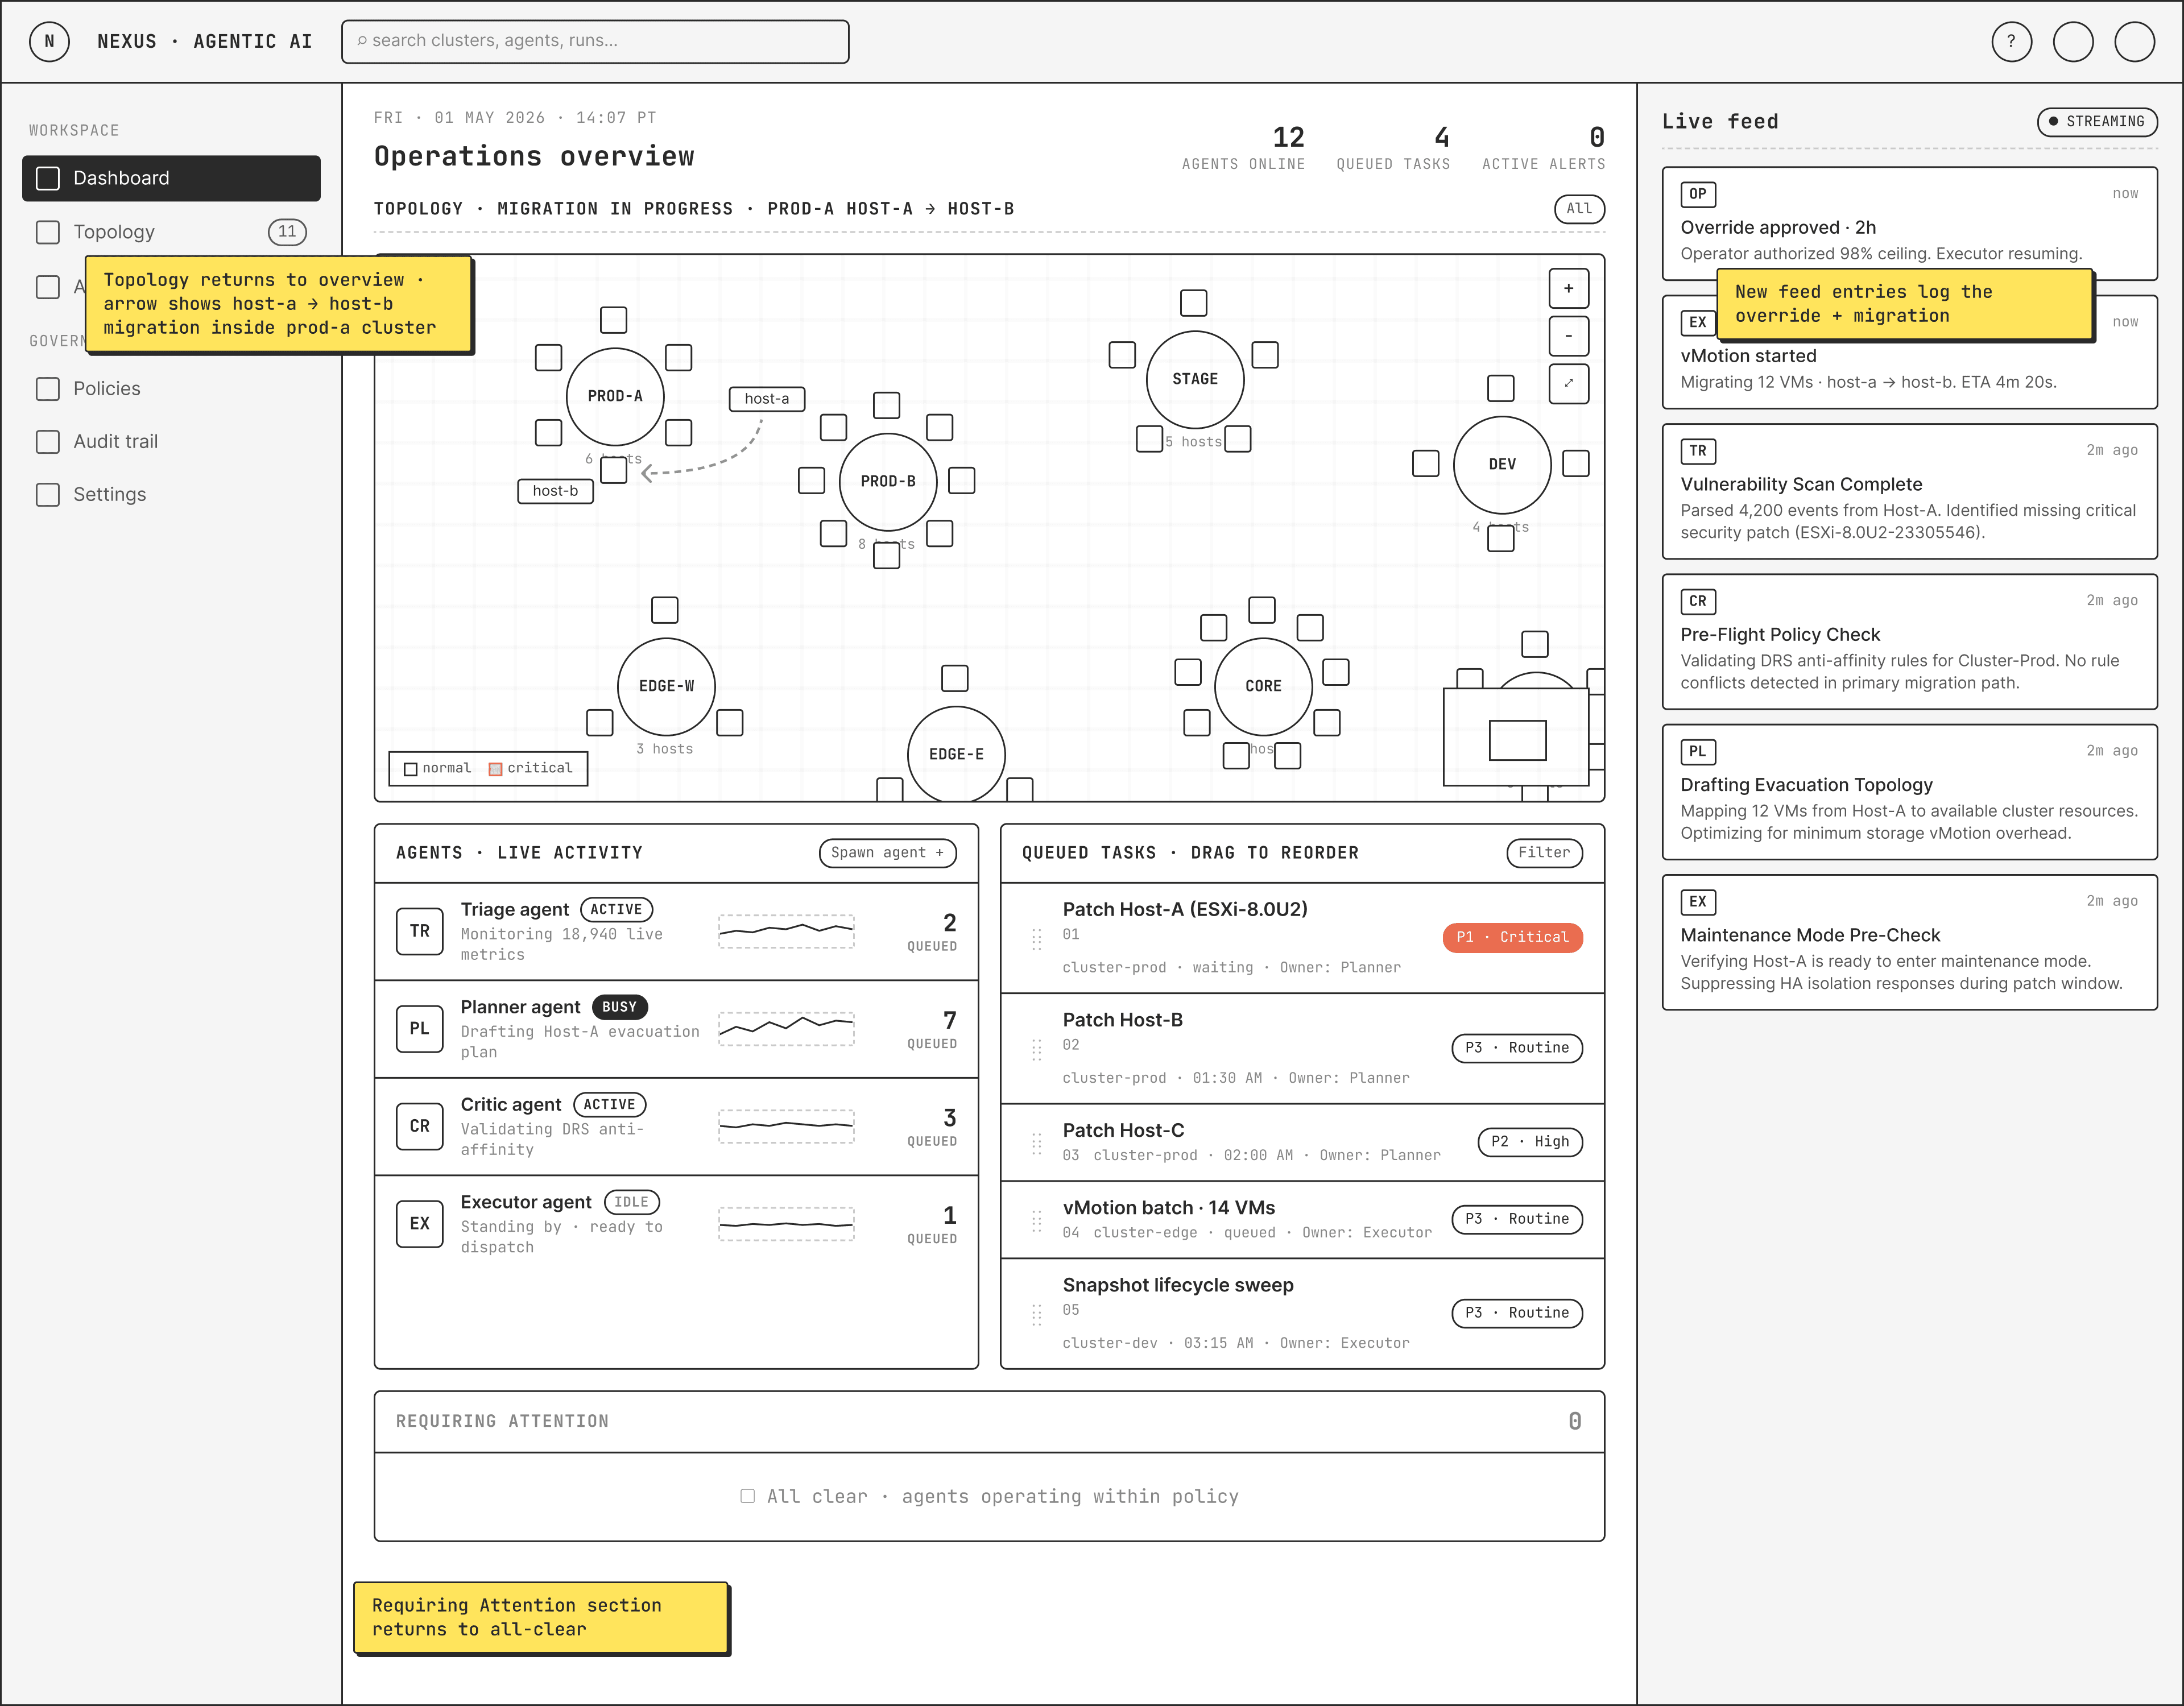The height and width of the screenshot is (1706, 2184).
Task: Zoom in the topology map with plus button
Action: [1568, 288]
